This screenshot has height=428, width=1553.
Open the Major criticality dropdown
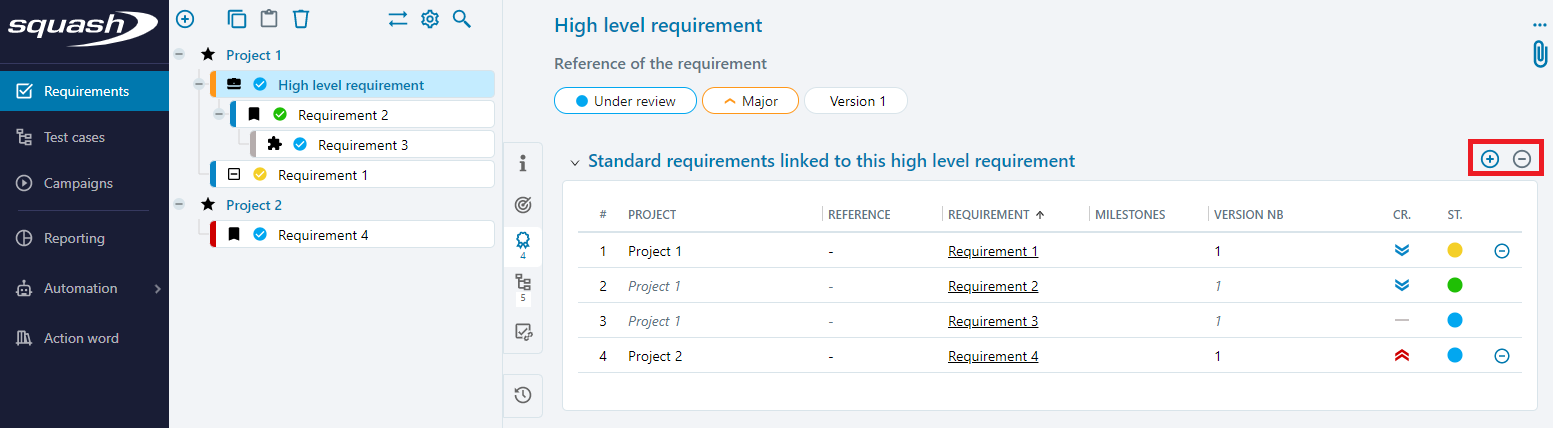[750, 101]
